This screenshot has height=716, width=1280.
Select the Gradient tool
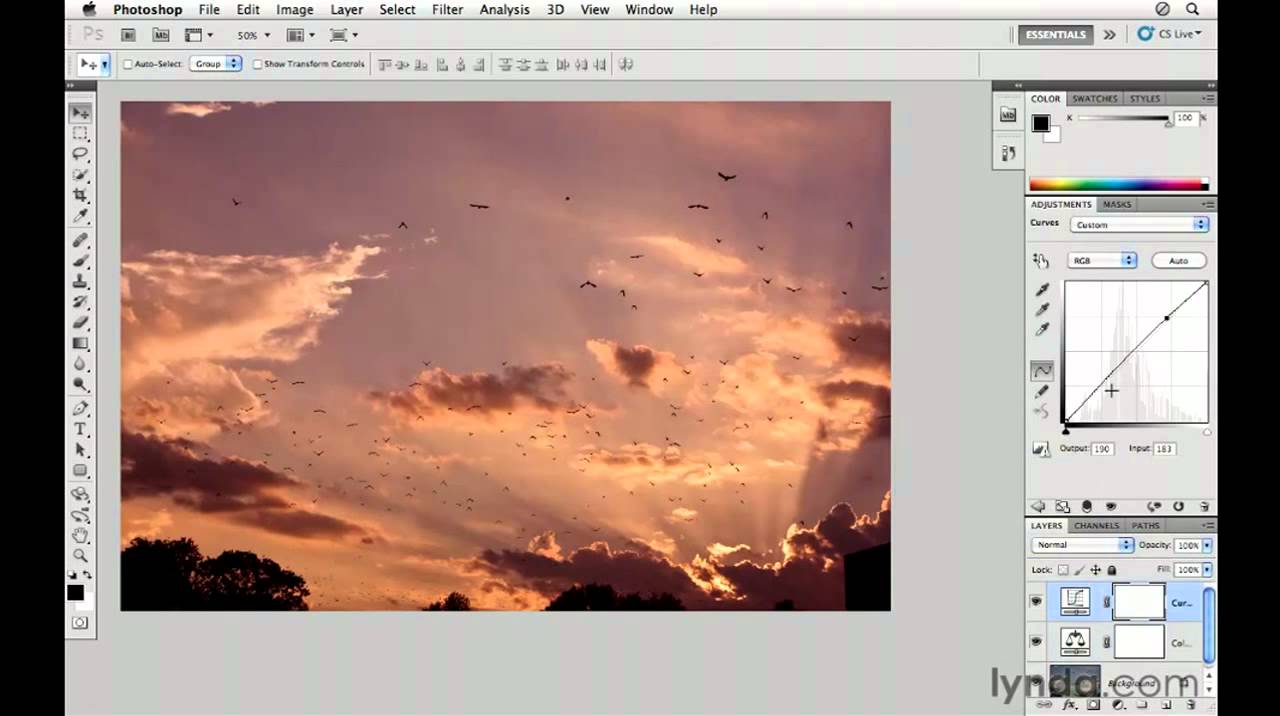coord(80,343)
